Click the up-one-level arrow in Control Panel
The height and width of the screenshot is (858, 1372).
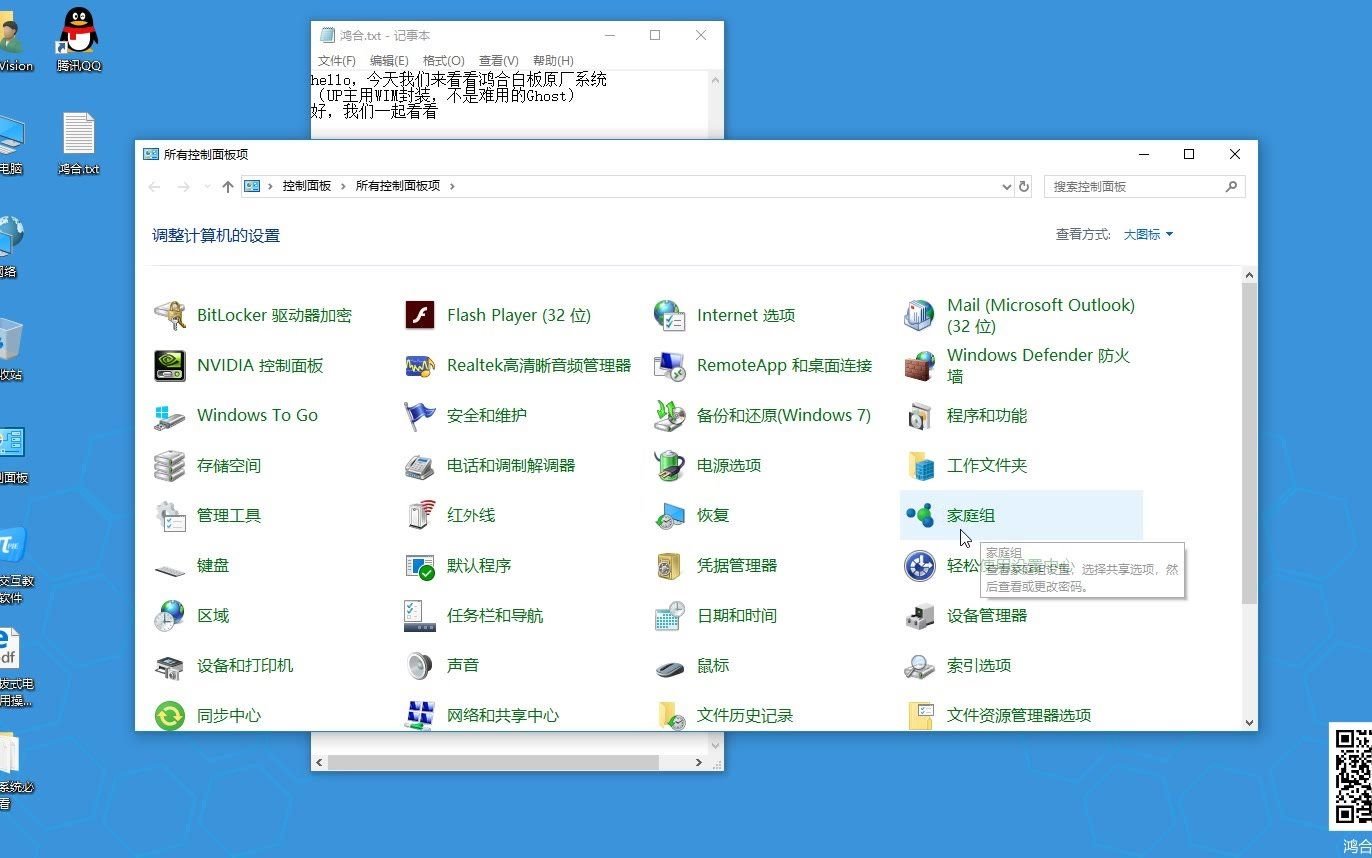click(x=228, y=186)
